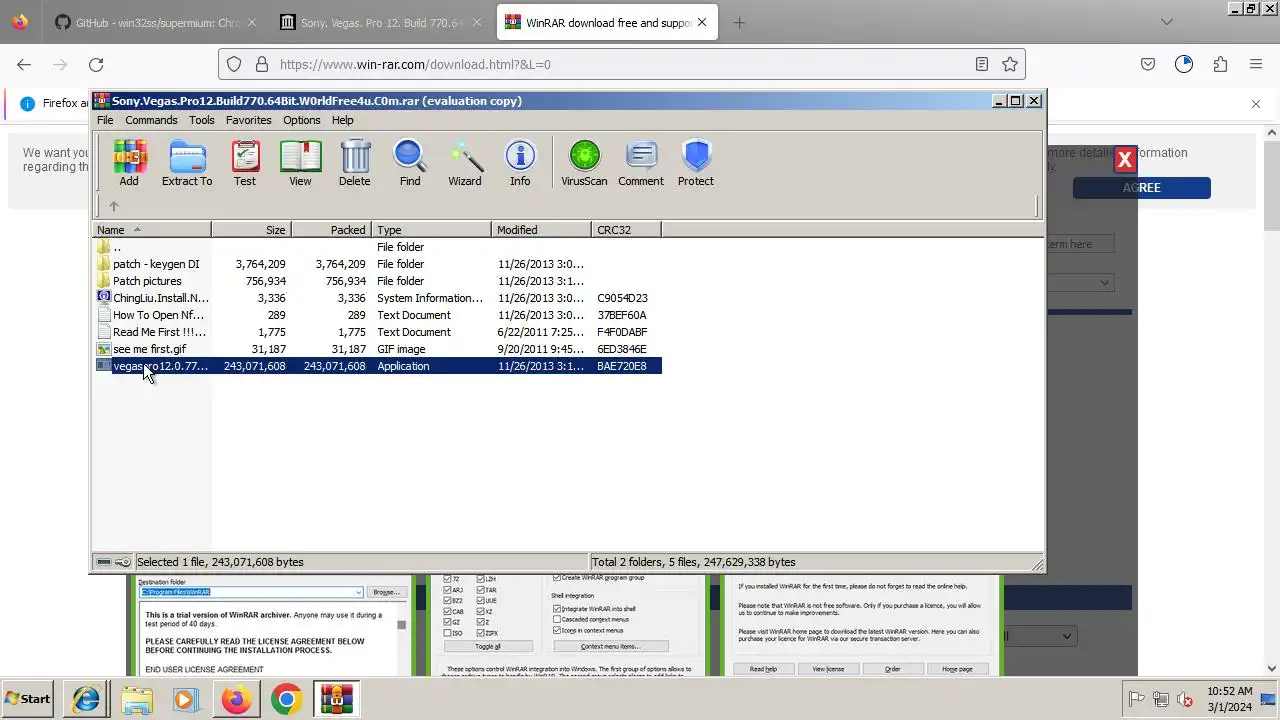The width and height of the screenshot is (1280, 720).
Task: Open the Firefox hamburger menu
Action: (x=1256, y=64)
